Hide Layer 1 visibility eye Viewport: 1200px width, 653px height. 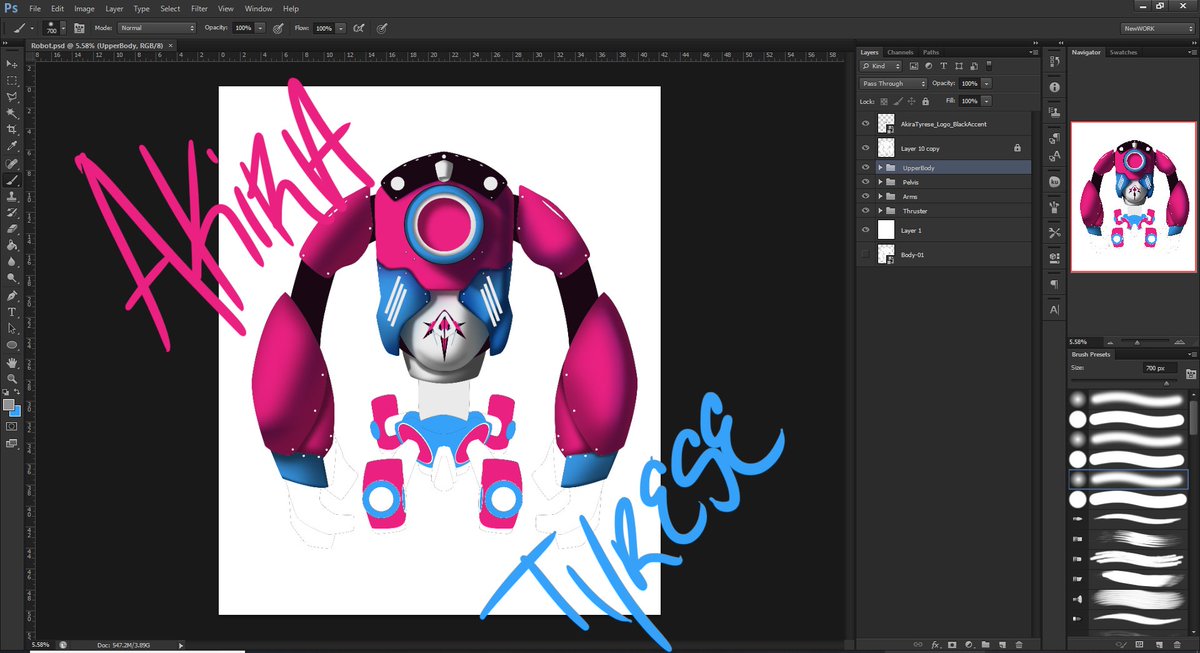pos(866,229)
